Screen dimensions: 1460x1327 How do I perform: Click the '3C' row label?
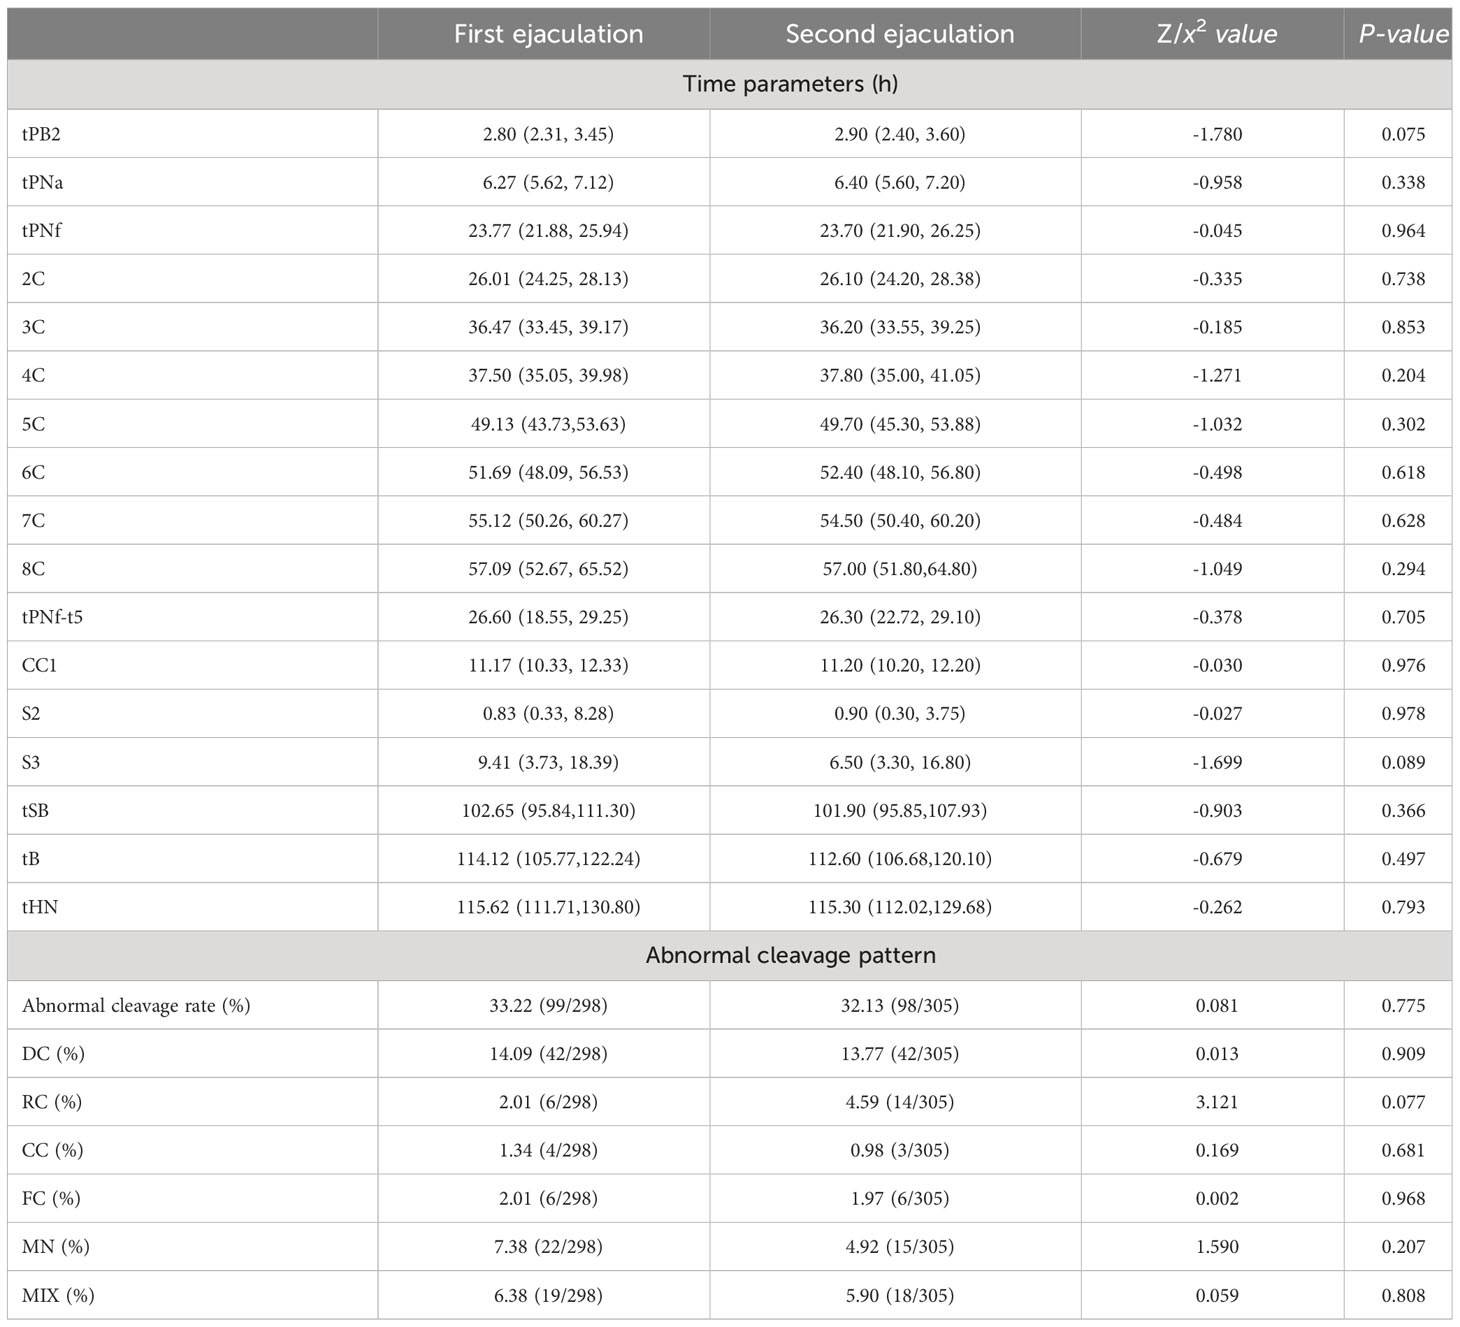coord(33,327)
